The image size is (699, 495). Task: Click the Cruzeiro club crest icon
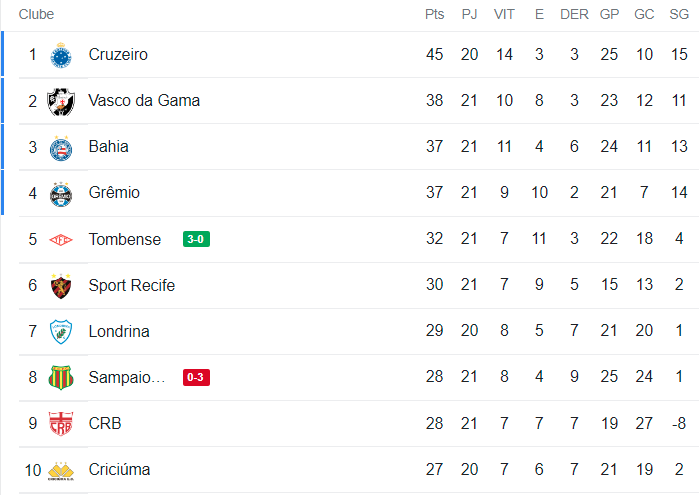(62, 54)
